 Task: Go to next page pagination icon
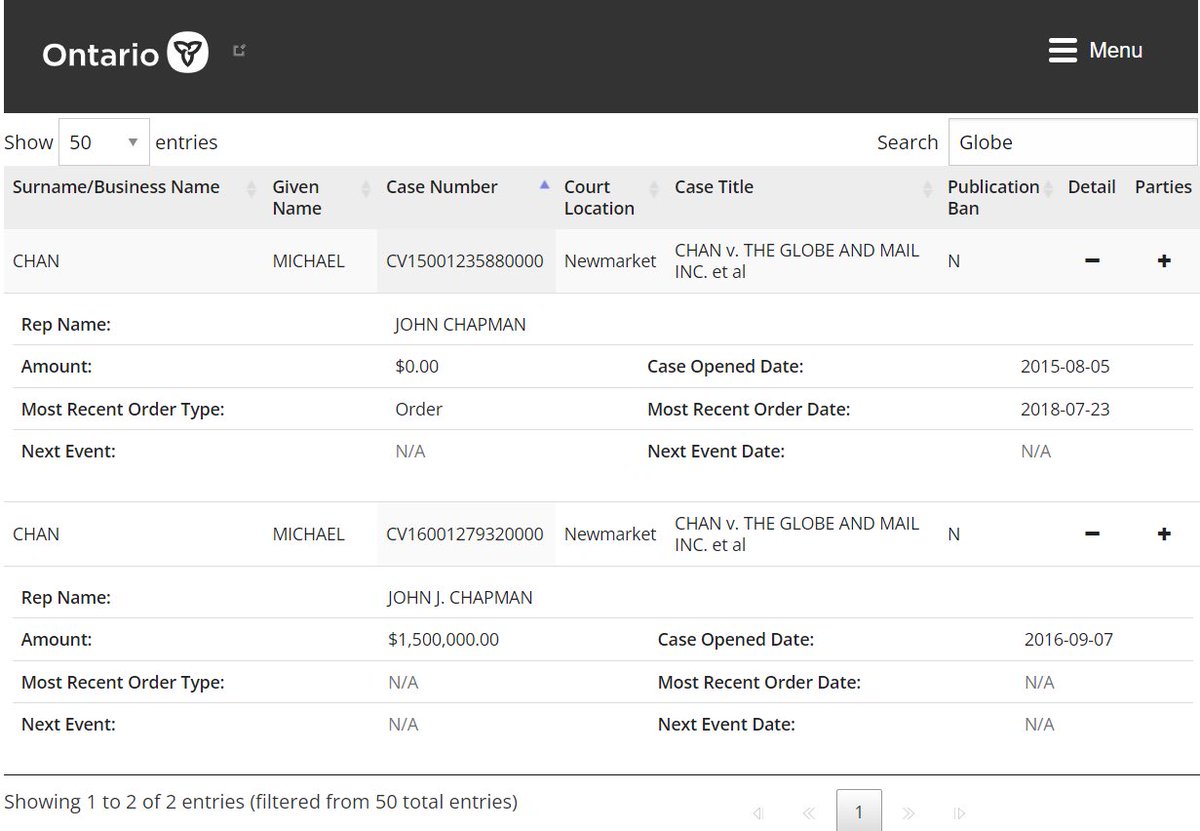908,813
